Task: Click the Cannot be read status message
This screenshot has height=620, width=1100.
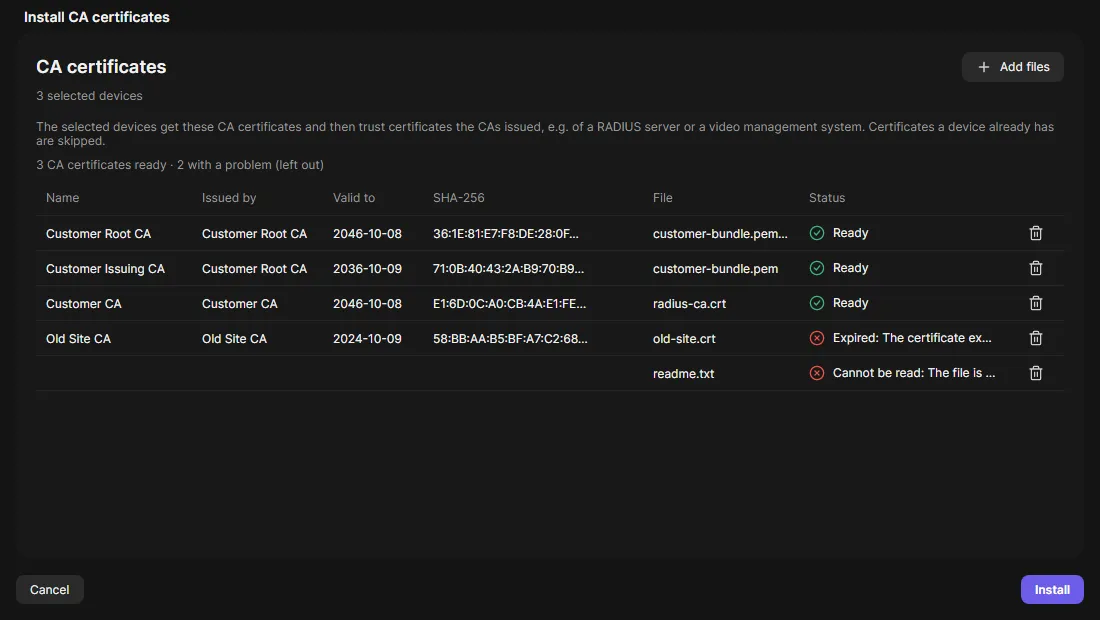Action: pyautogui.click(x=913, y=373)
